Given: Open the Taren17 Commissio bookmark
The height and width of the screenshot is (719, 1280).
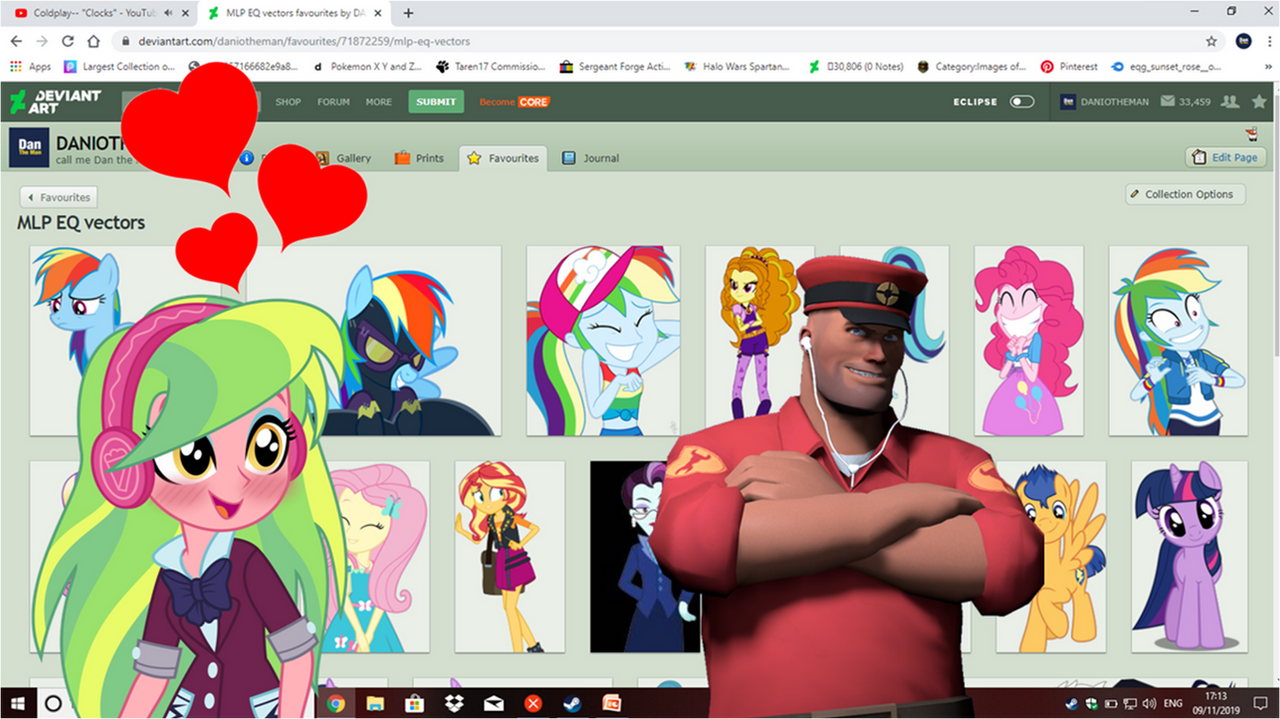Looking at the screenshot, I should point(491,67).
